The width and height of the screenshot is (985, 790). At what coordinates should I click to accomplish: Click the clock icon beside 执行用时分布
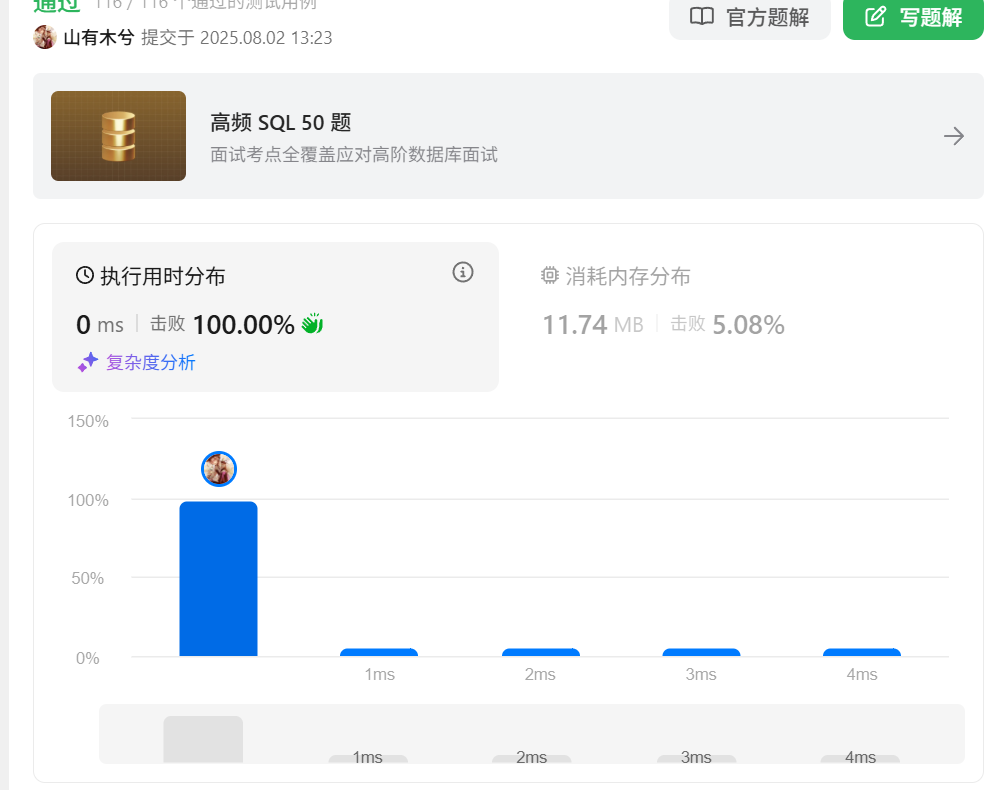[x=85, y=275]
